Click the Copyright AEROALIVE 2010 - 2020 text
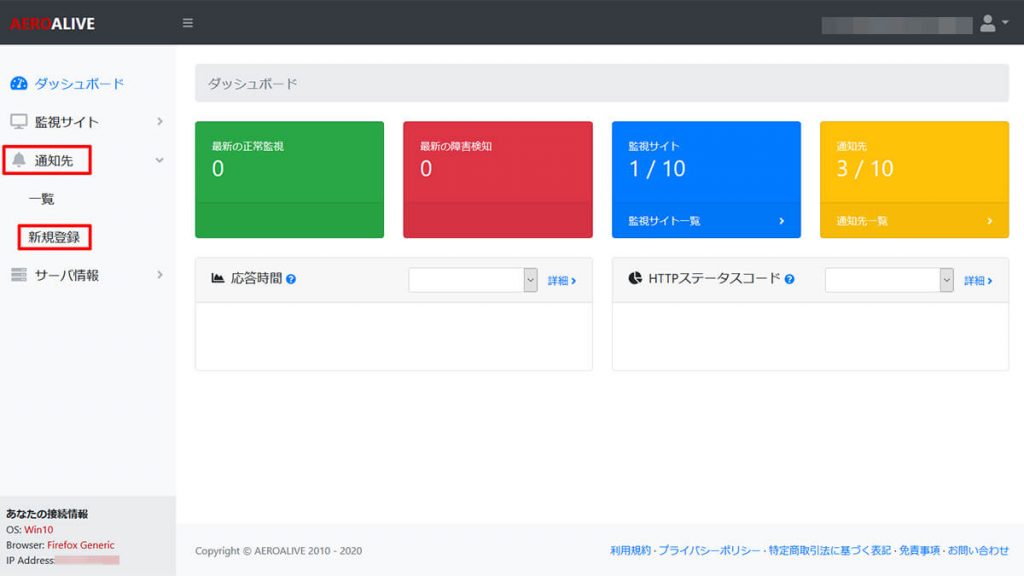Screen dimensions: 1024x576 (x=278, y=551)
